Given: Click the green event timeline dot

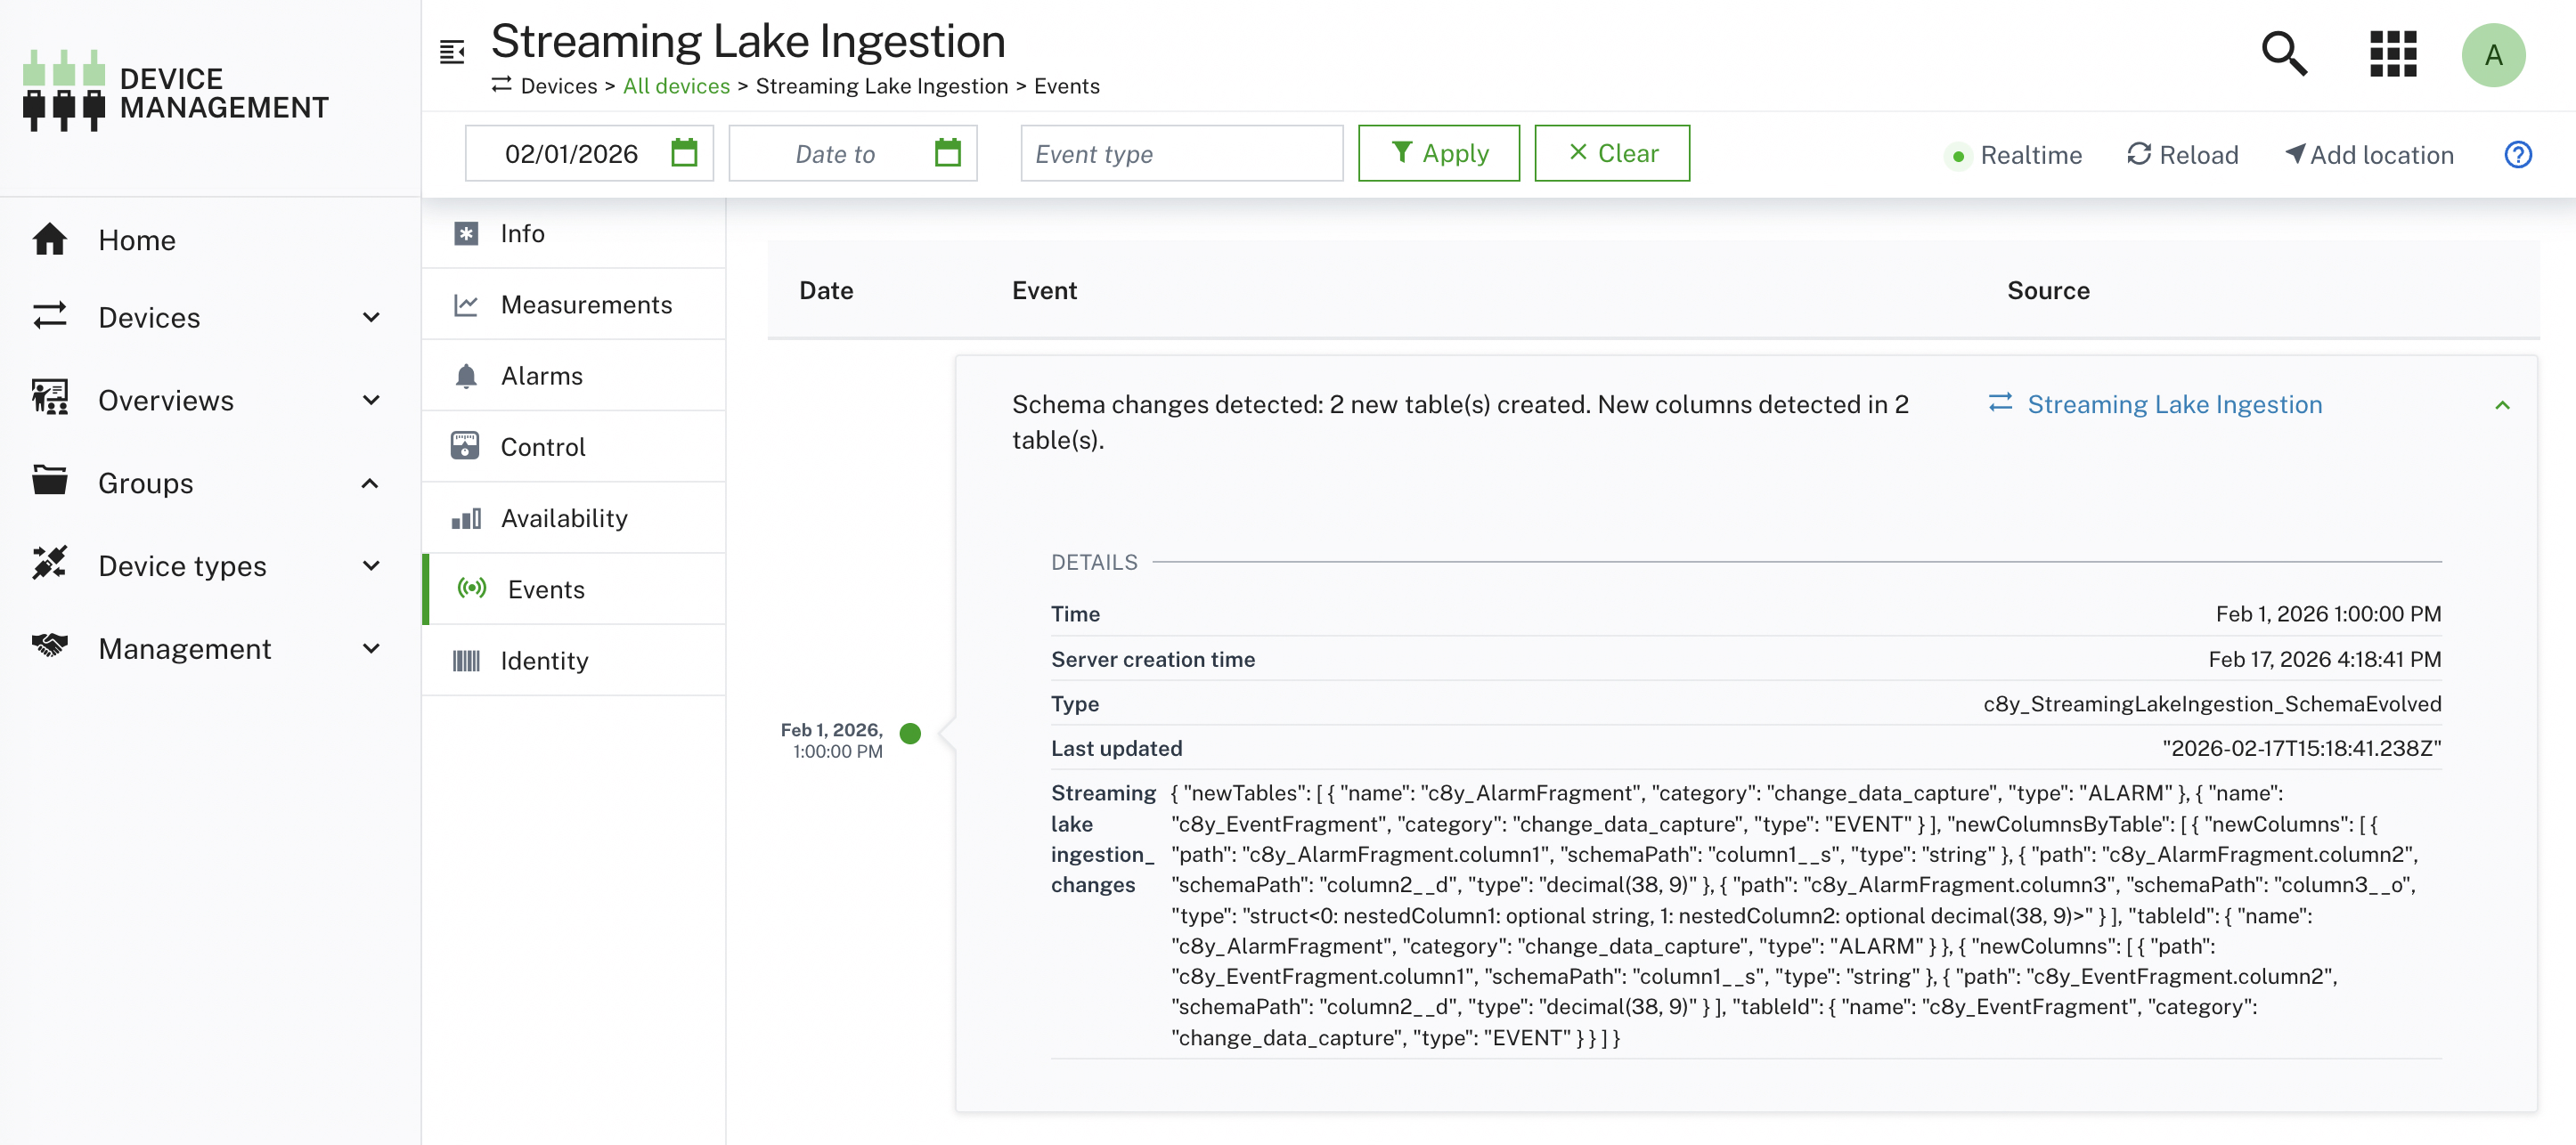Looking at the screenshot, I should [x=910, y=733].
